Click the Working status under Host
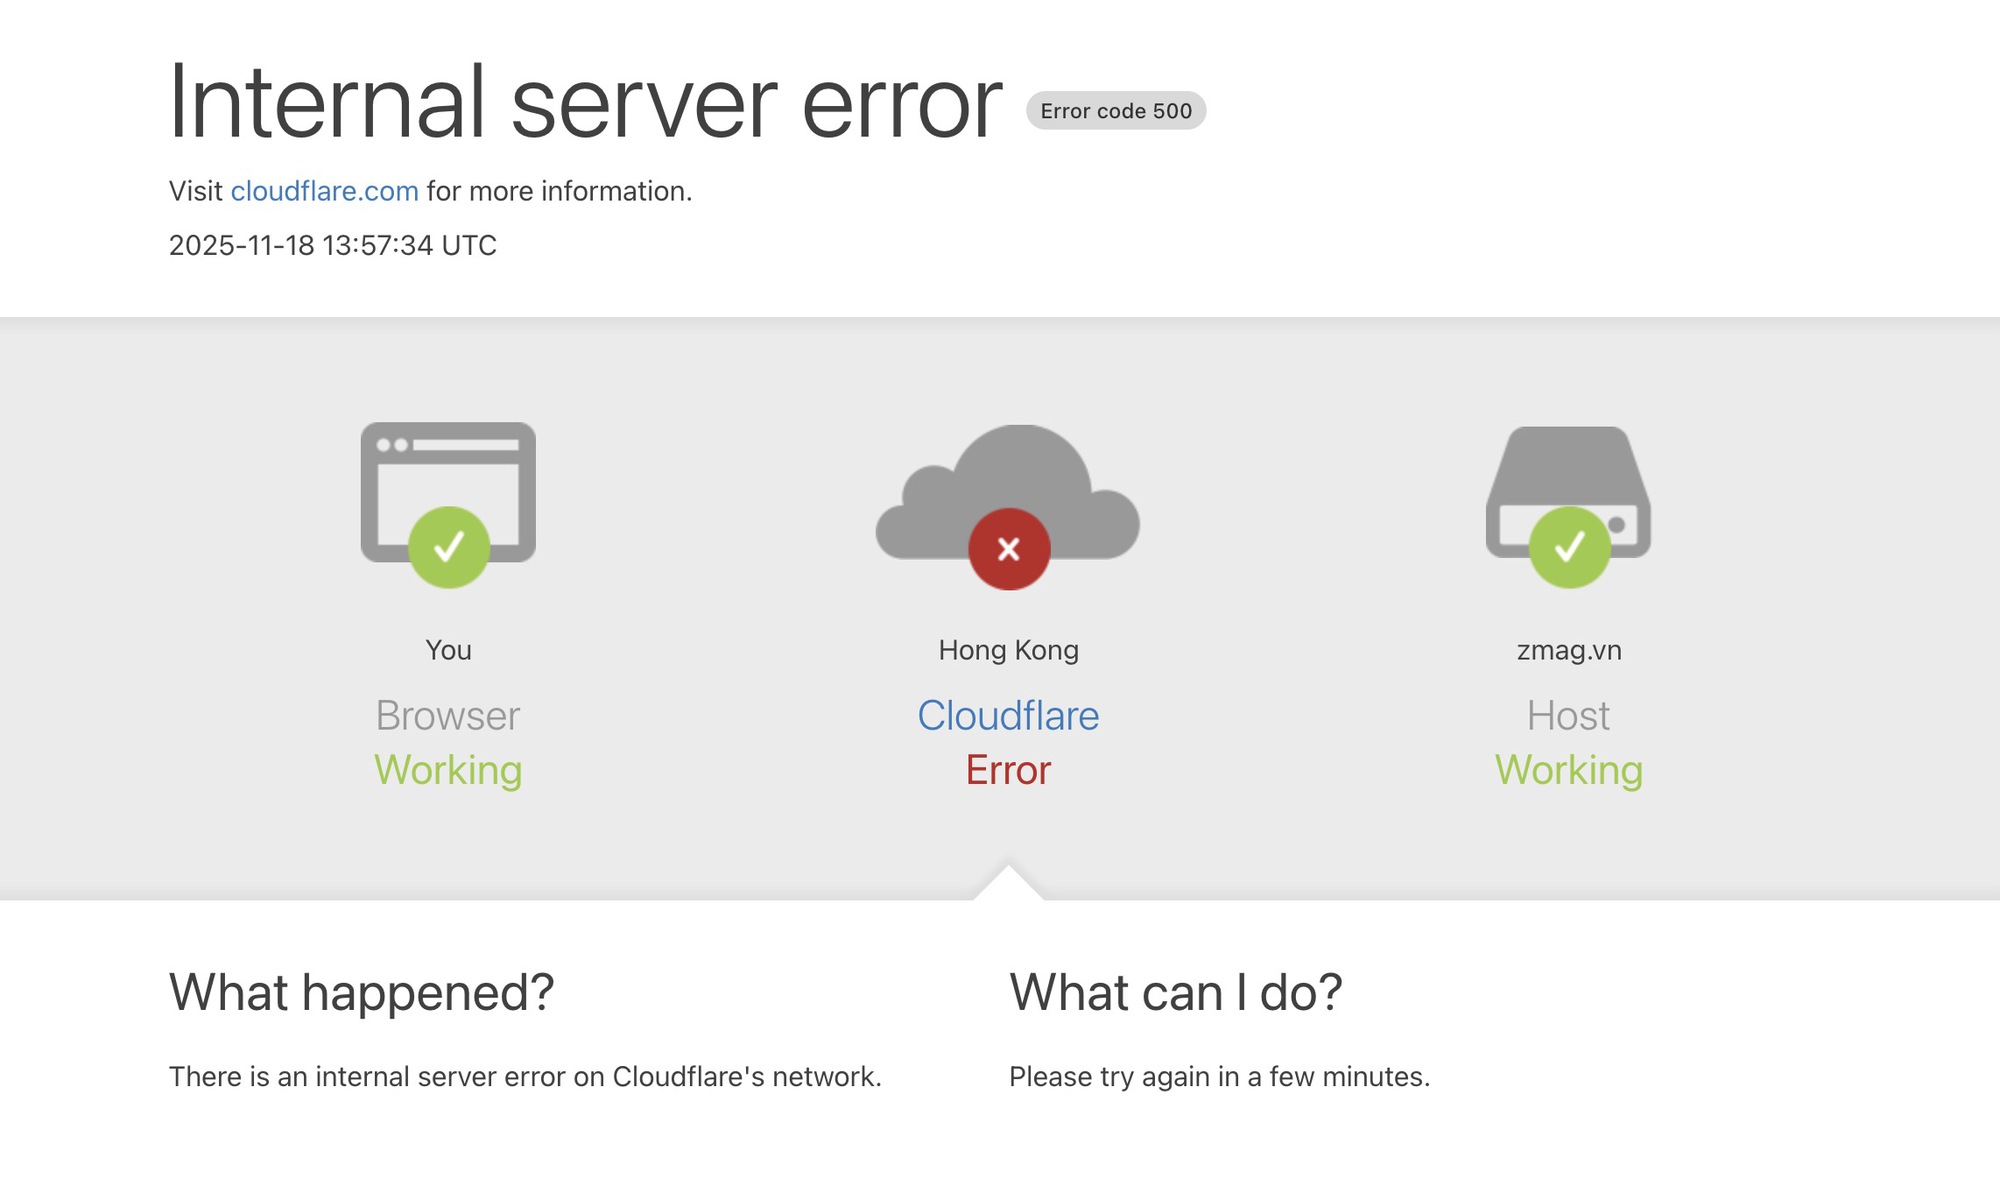This screenshot has height=1179, width=2000. (1568, 770)
